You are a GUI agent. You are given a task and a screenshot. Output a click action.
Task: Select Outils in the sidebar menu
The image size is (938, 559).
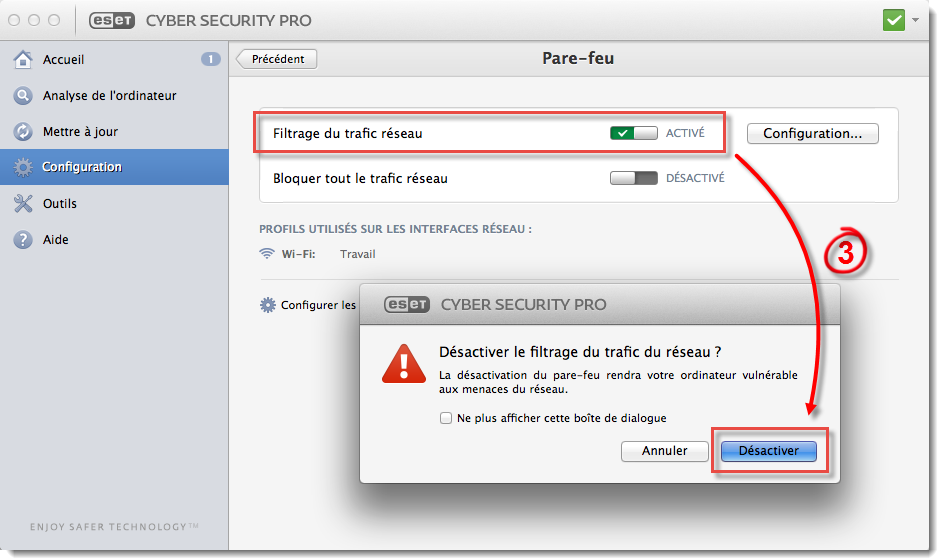[60, 204]
